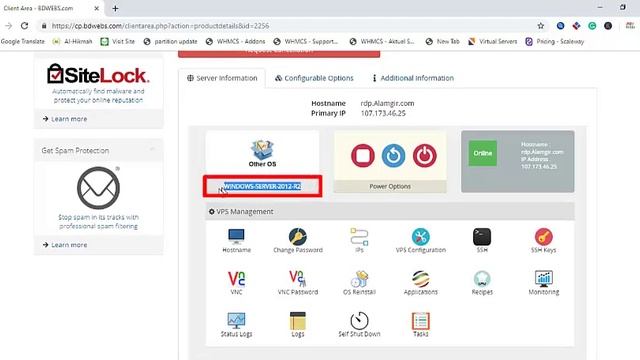Click the Other OS box icon

tap(262, 150)
